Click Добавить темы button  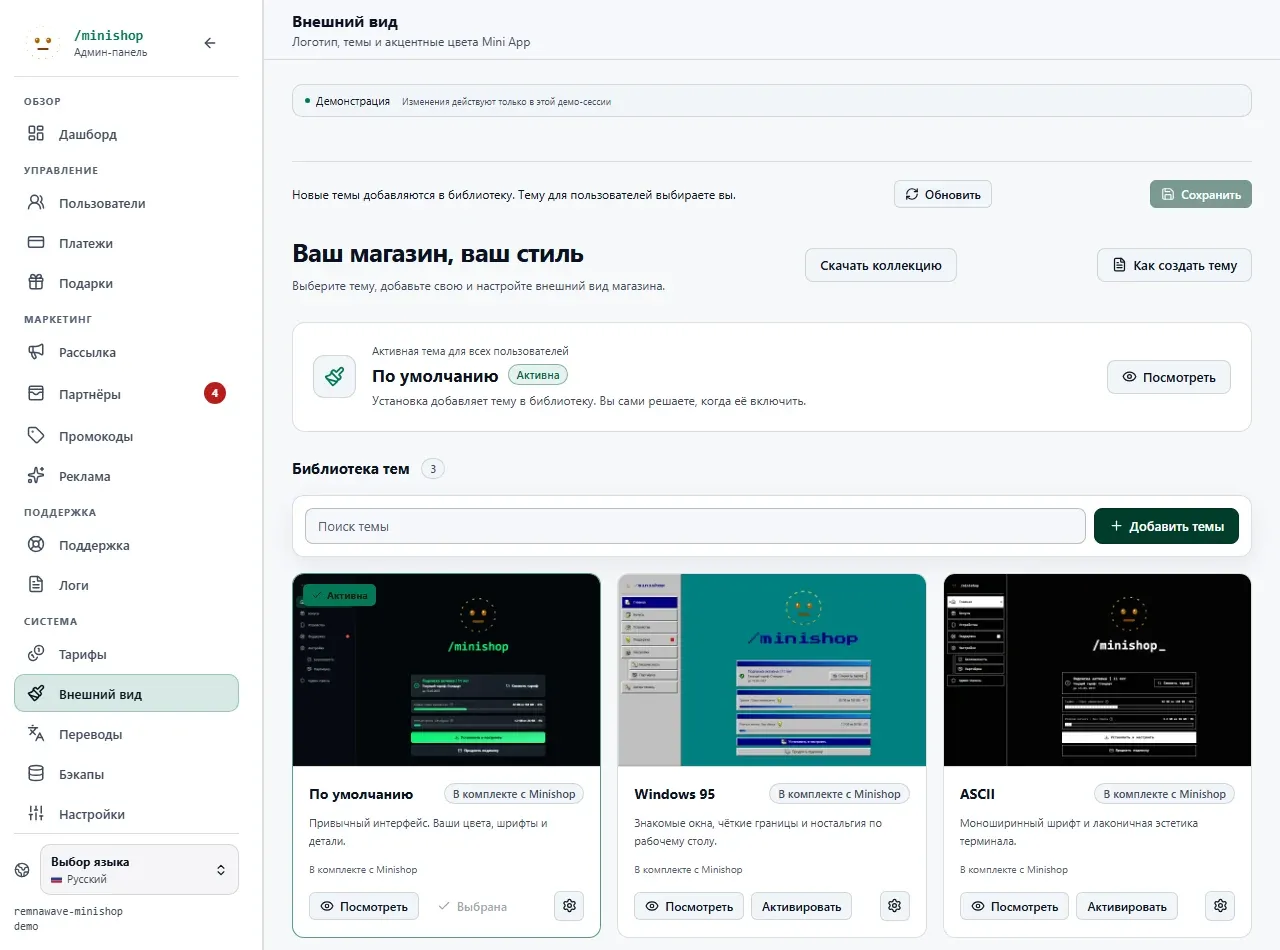[1167, 526]
